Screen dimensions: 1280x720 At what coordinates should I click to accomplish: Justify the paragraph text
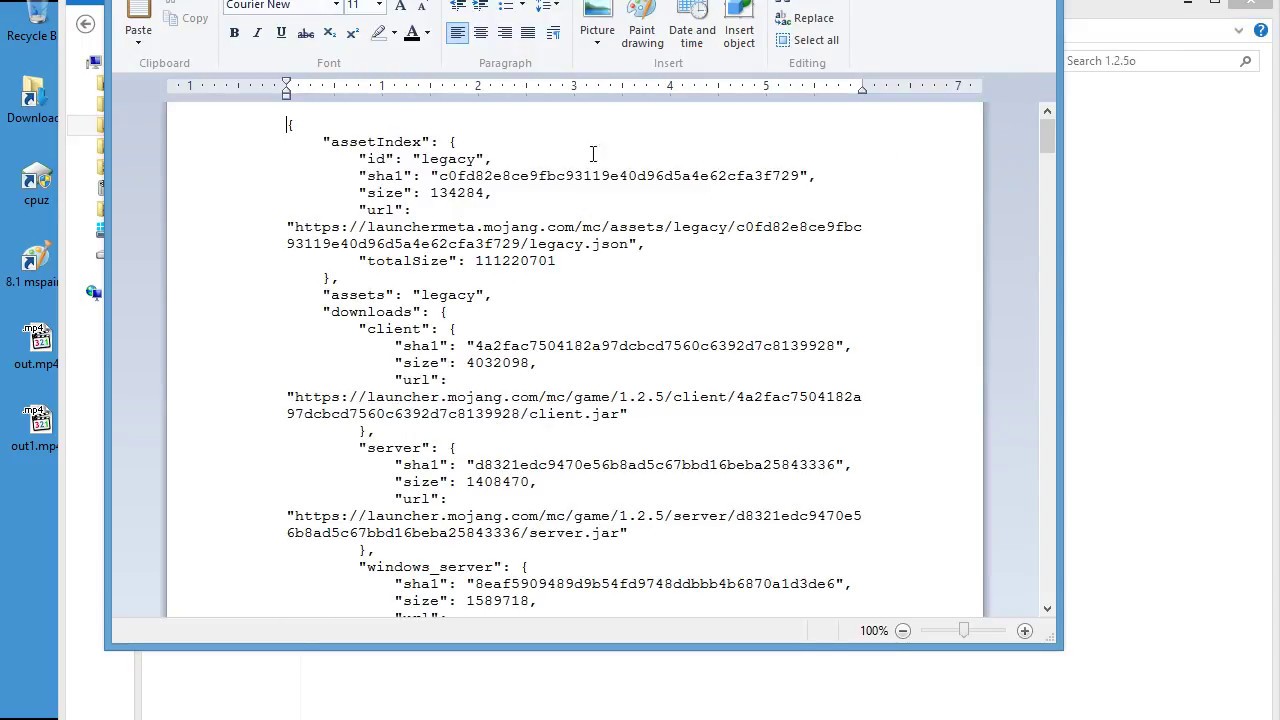coord(528,33)
